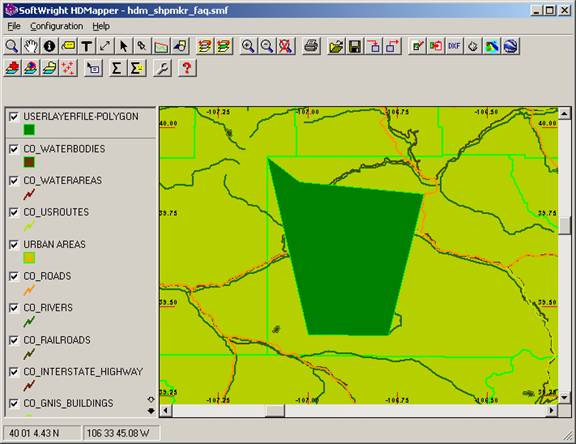
Task: Toggle CO_RAILROADS layer checkbox
Action: coord(14,340)
